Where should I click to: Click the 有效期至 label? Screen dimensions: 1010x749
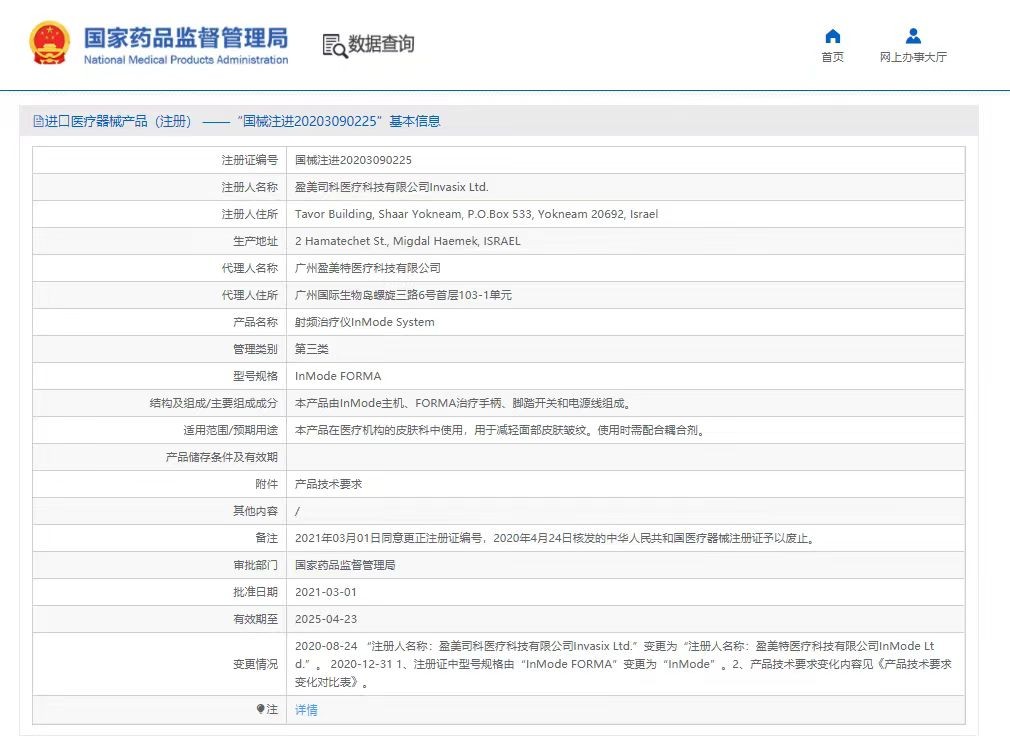tap(255, 620)
